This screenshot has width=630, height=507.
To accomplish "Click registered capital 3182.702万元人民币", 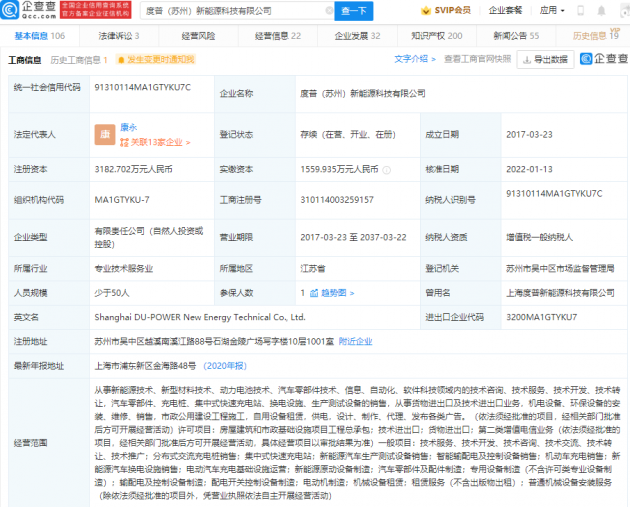I will 133,170.
